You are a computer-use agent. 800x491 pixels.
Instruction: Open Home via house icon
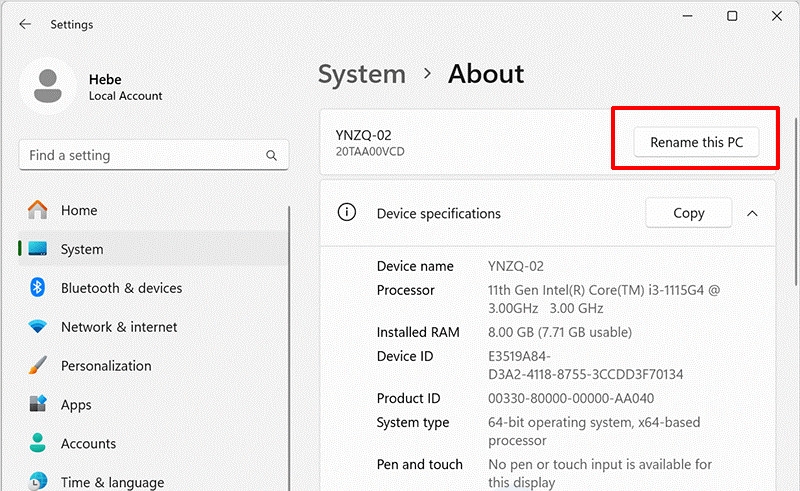[x=38, y=210]
